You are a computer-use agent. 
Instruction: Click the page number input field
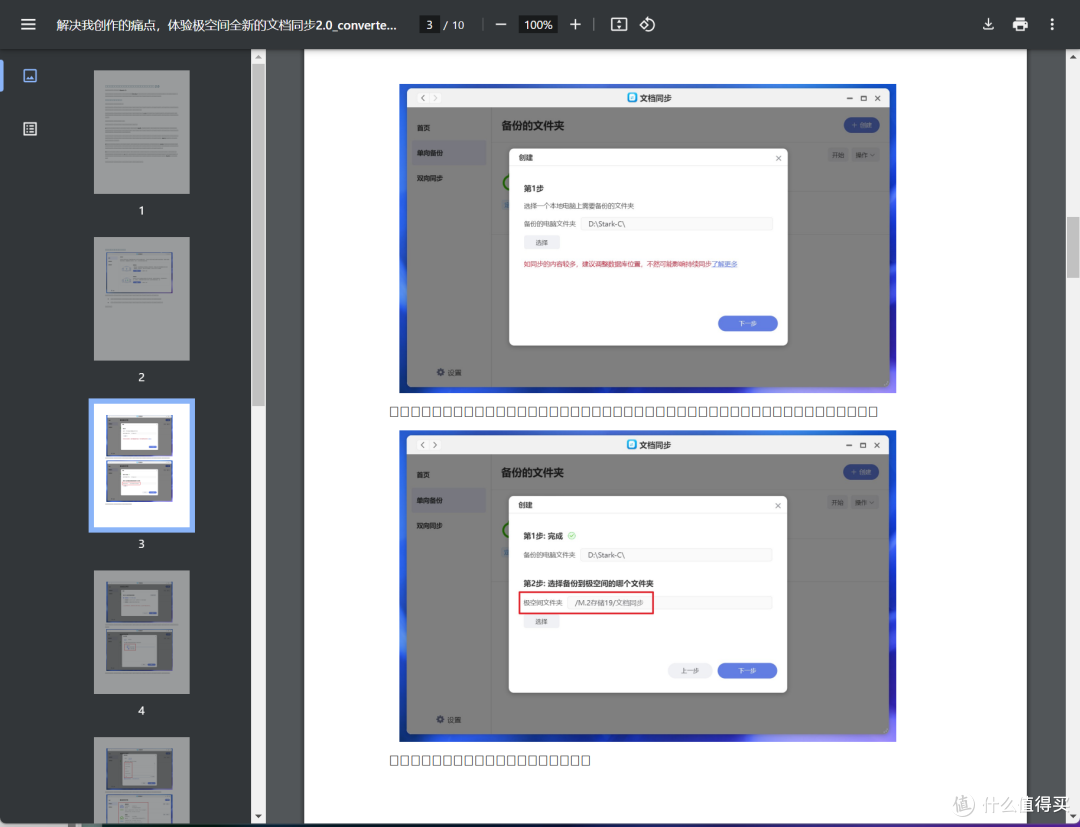[x=429, y=25]
